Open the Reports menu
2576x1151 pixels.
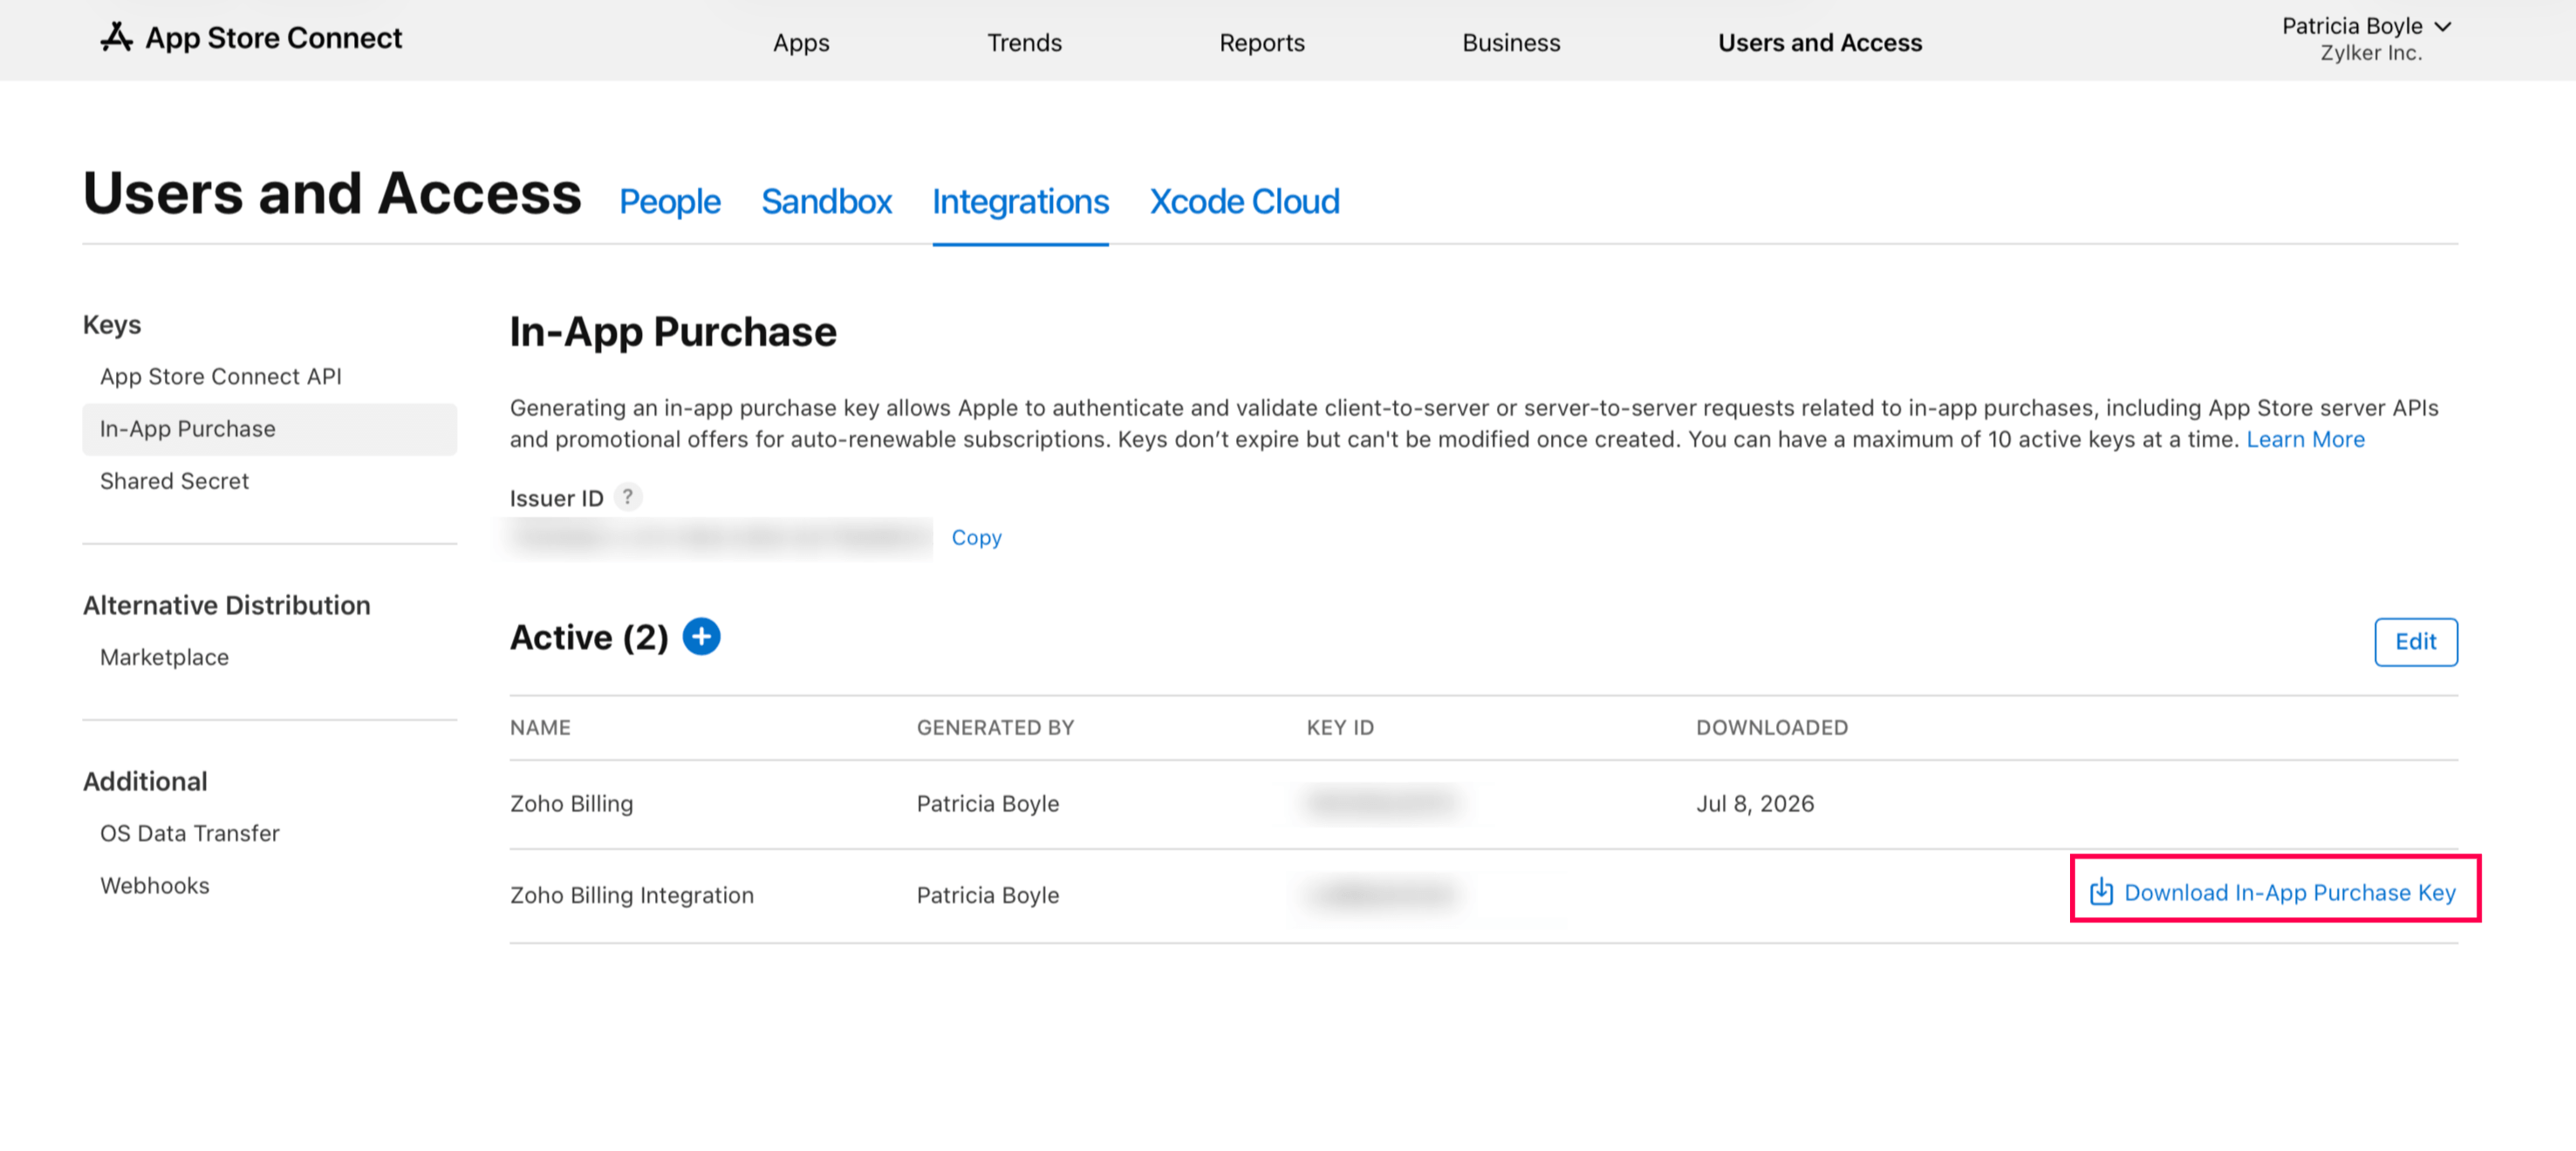click(x=1261, y=43)
